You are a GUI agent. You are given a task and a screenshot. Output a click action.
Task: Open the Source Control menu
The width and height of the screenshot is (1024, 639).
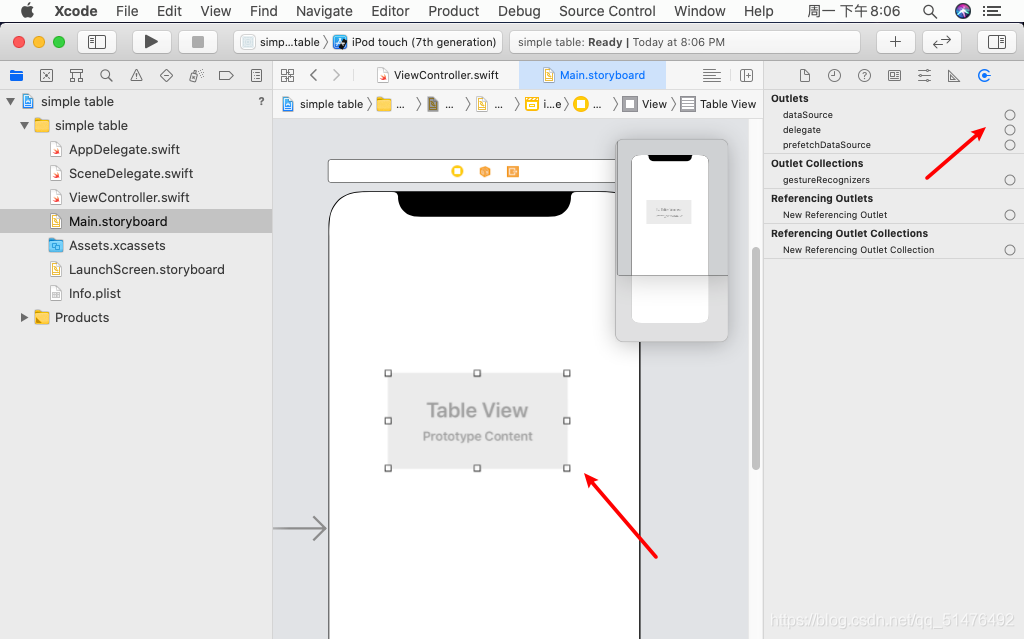pos(607,11)
